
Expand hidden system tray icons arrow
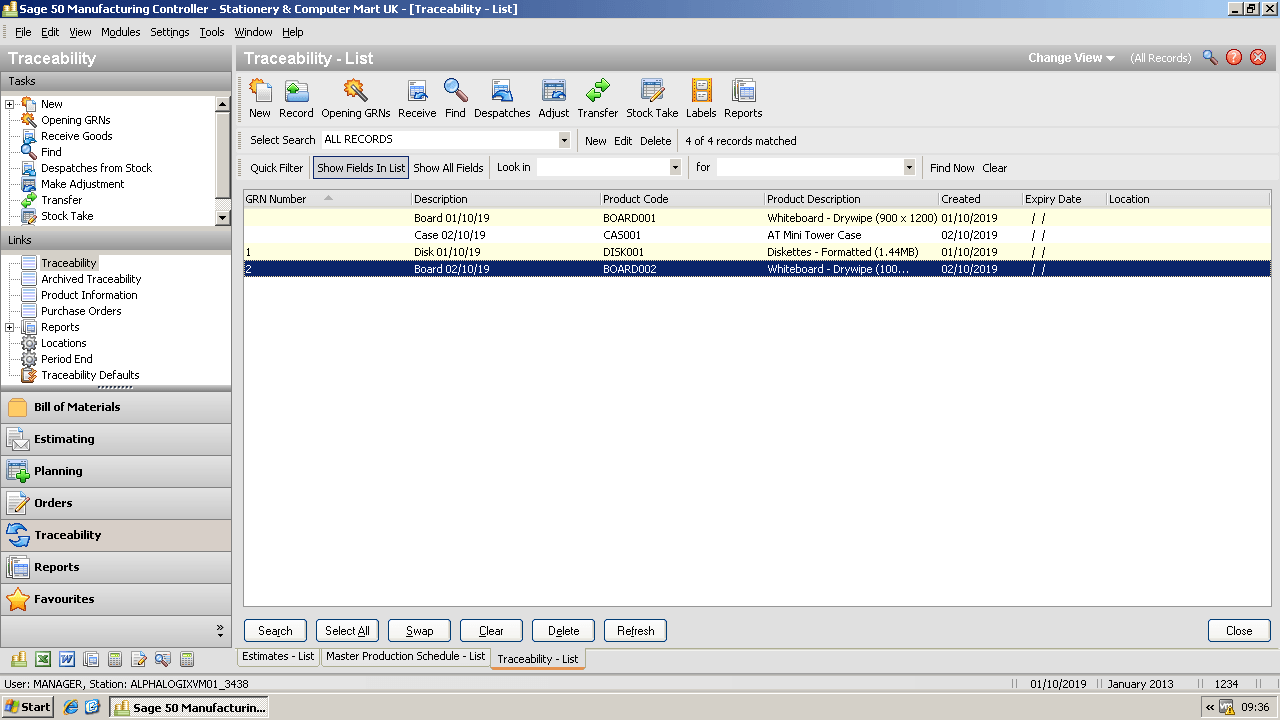(1209, 707)
